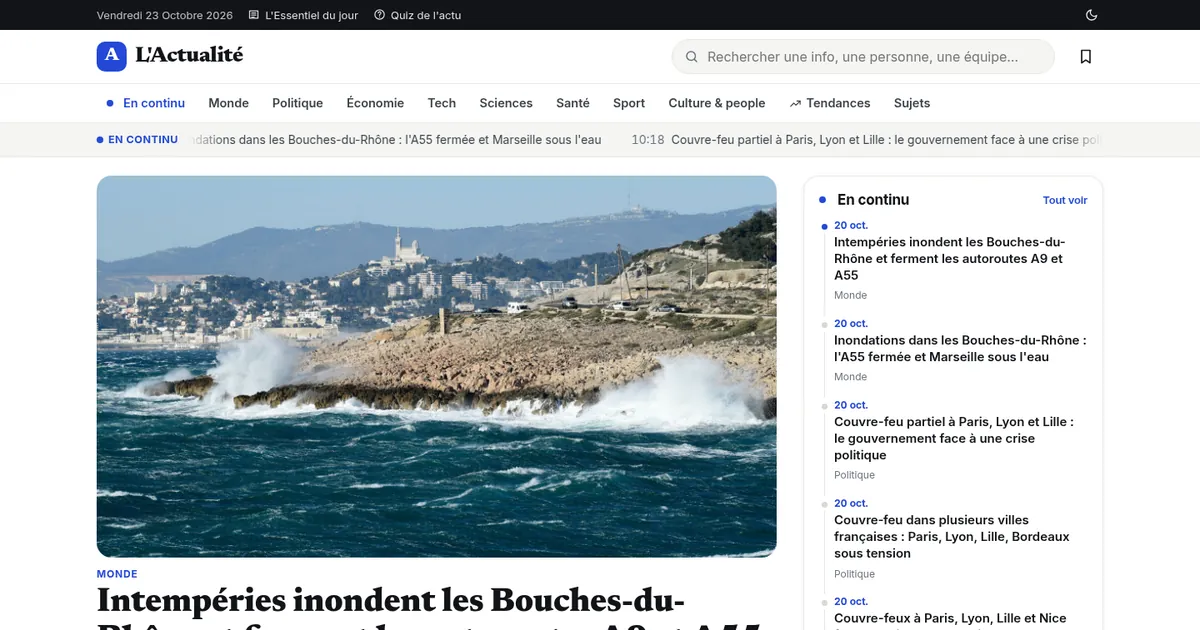Click the L'Actualité site title
1200x630 pixels.
pyautogui.click(x=189, y=55)
